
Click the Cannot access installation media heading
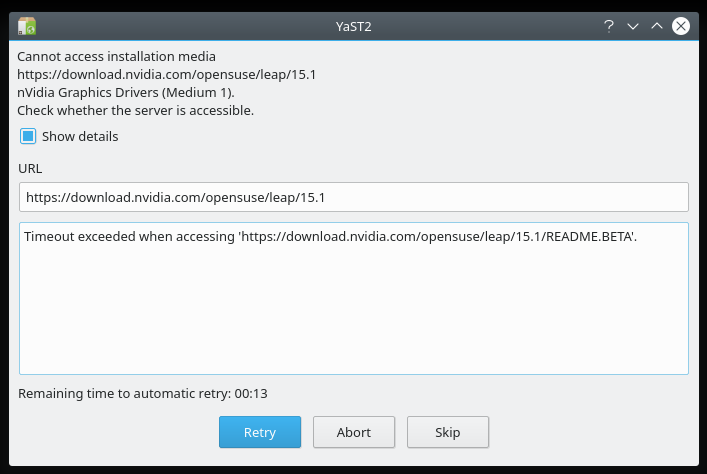[116, 56]
